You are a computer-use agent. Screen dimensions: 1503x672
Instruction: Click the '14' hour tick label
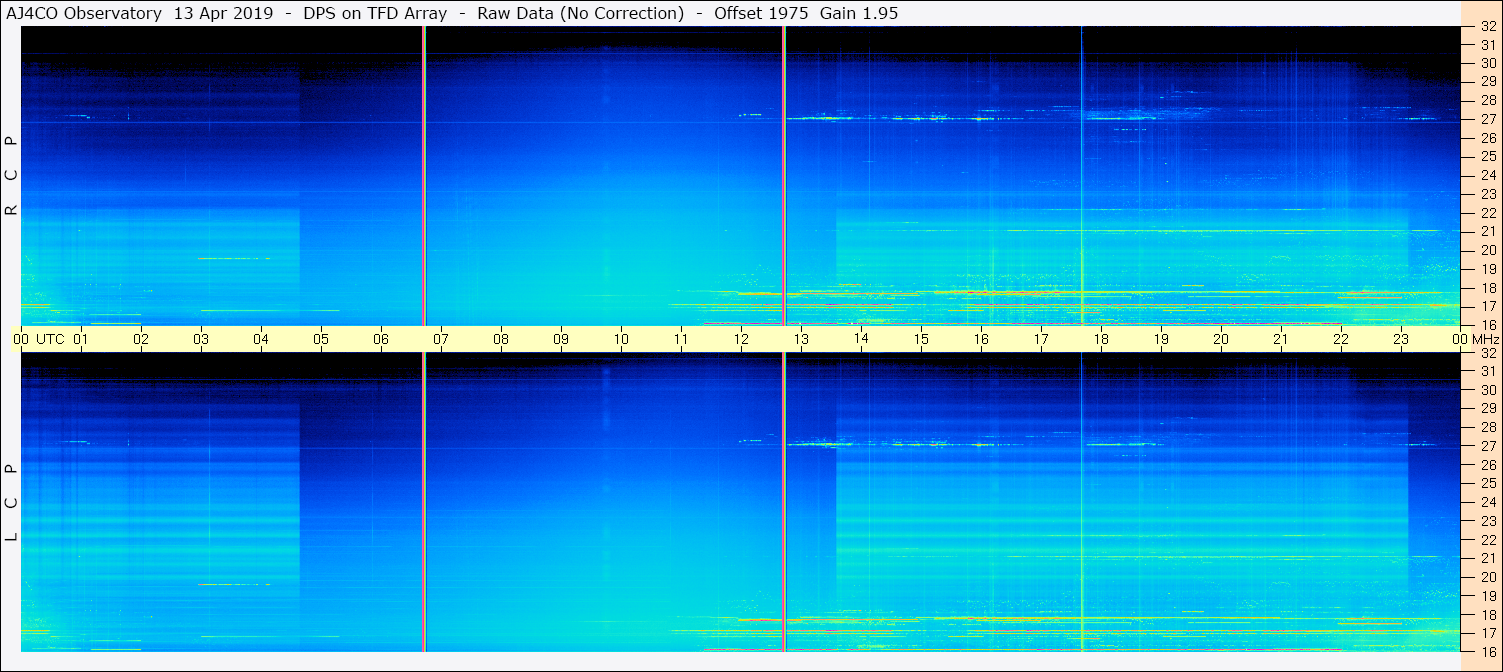[x=861, y=339]
